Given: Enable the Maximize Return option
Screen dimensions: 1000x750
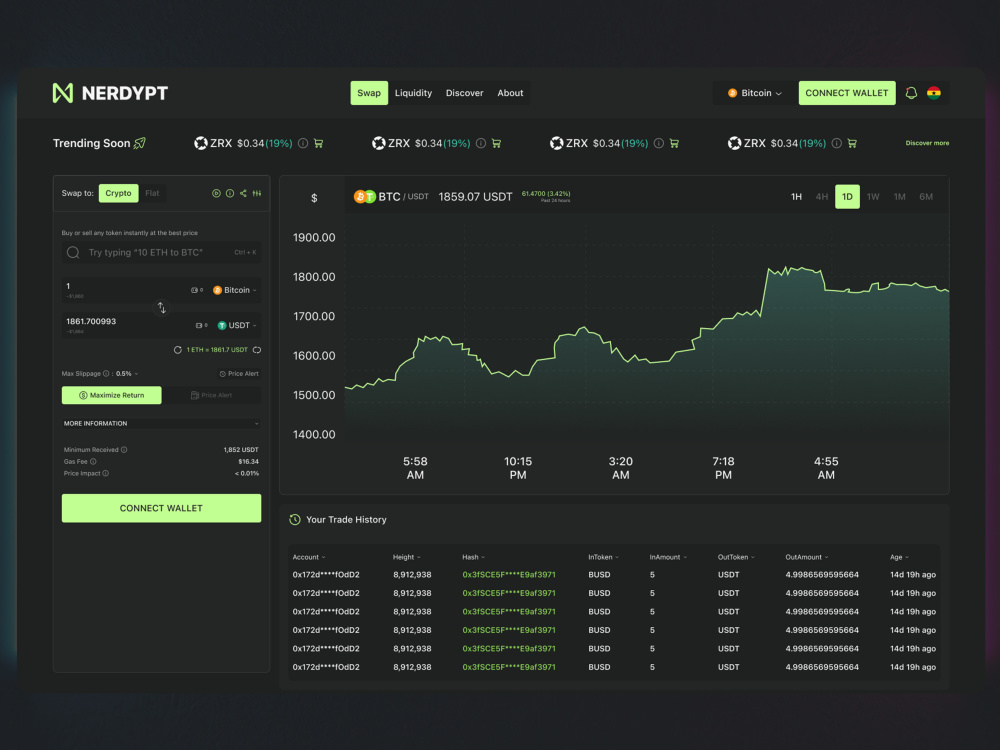Looking at the screenshot, I should [x=112, y=395].
